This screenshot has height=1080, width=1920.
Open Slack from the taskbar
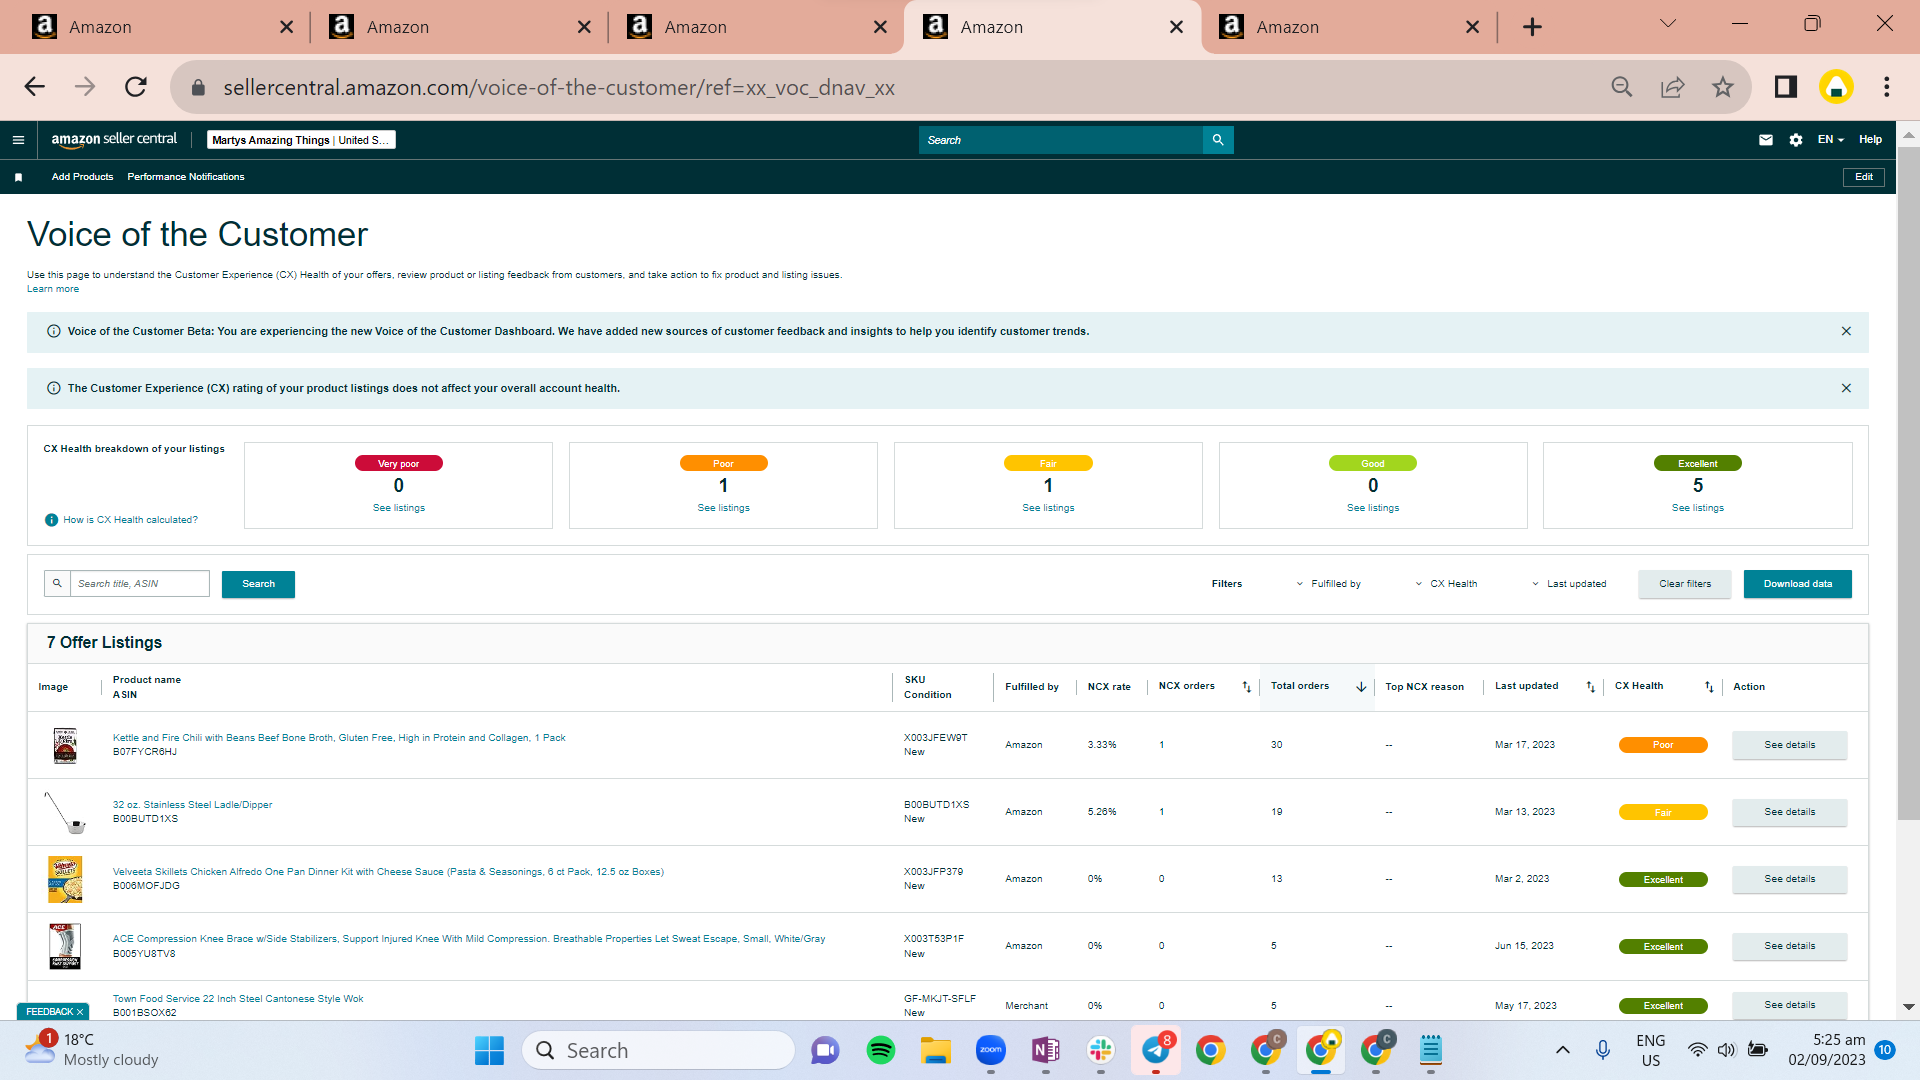coord(1100,1050)
